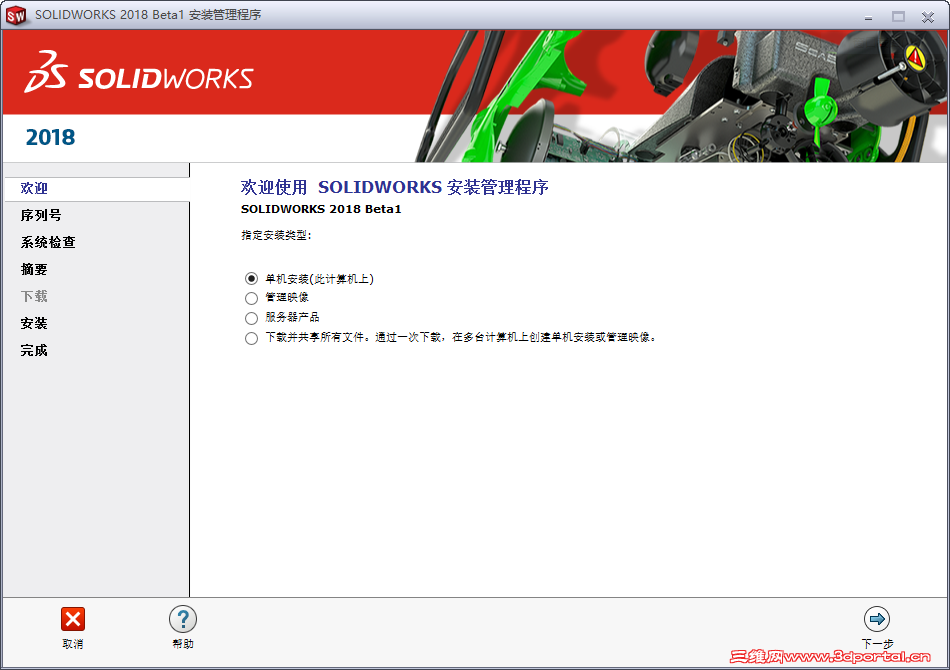Select 下载并共享所有文件 radio option
The height and width of the screenshot is (670, 950).
251,338
